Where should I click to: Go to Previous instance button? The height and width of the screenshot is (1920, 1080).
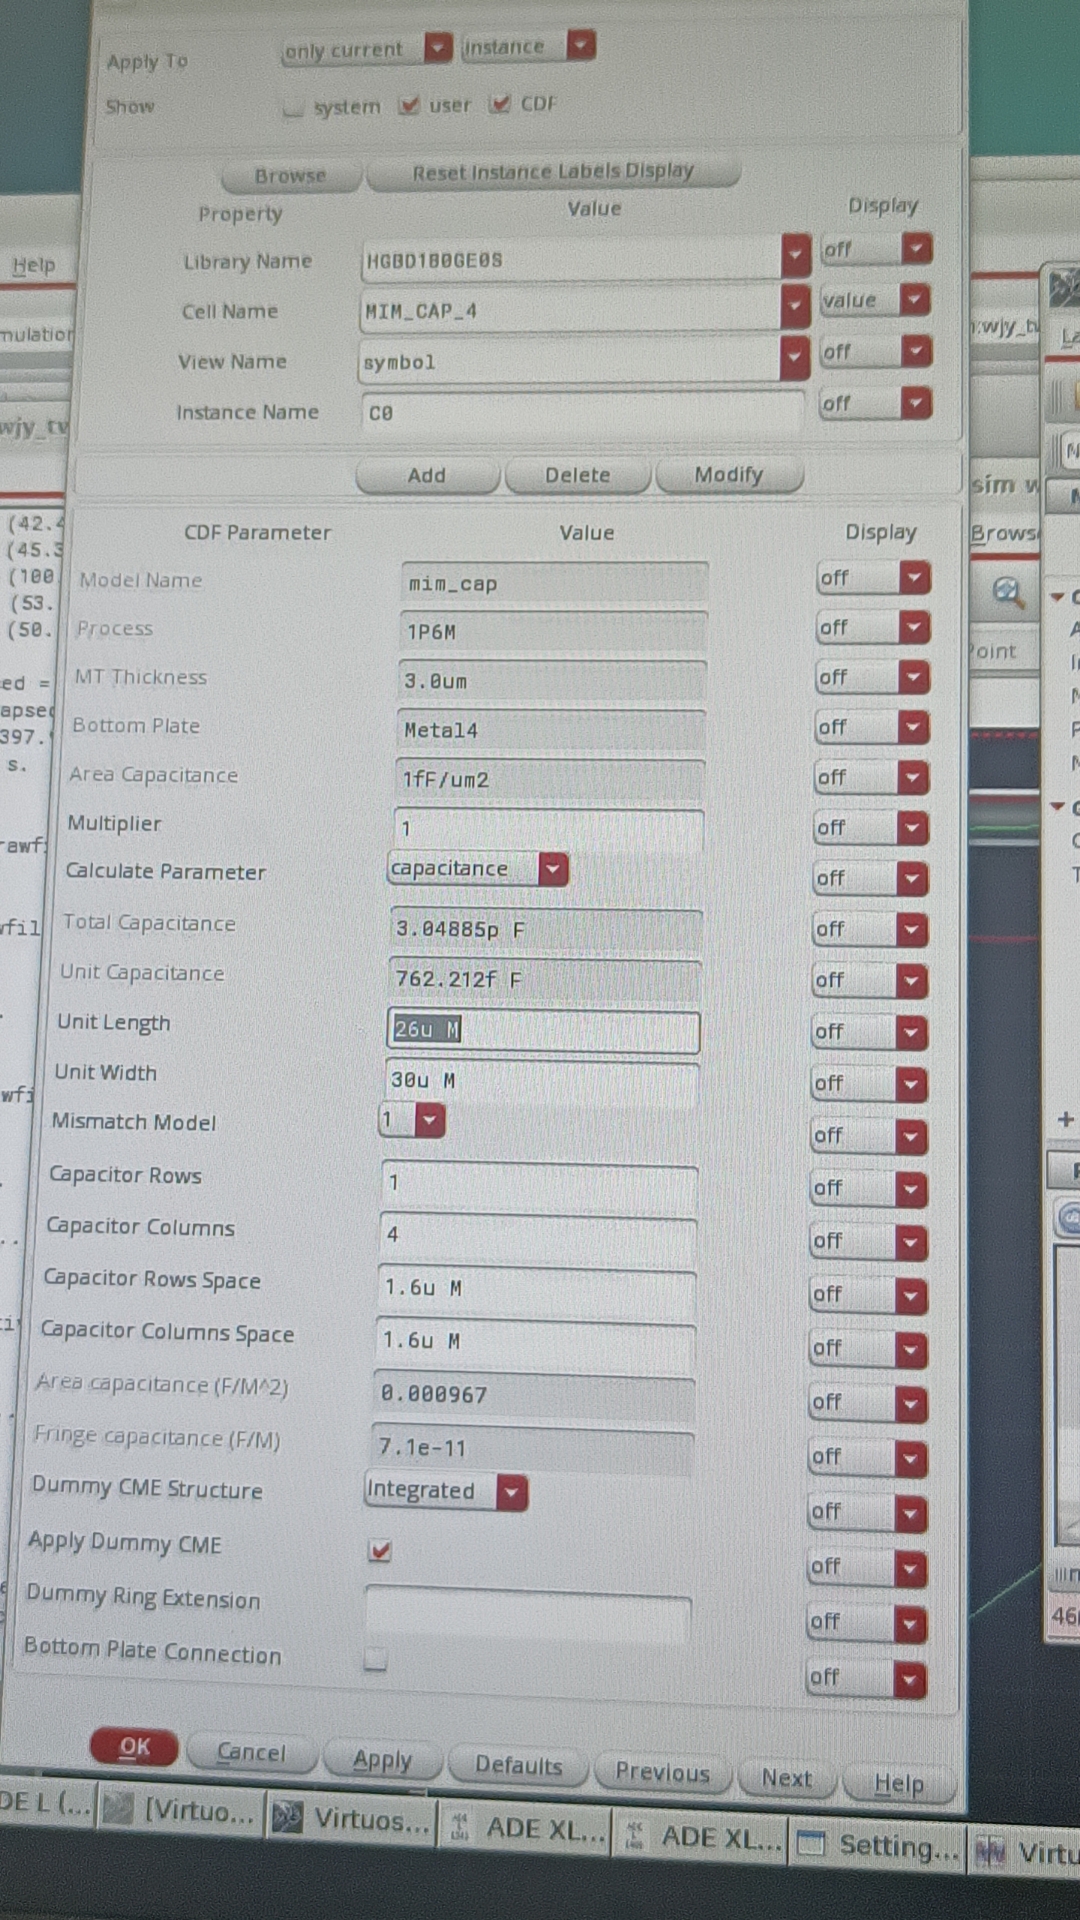click(x=662, y=1772)
